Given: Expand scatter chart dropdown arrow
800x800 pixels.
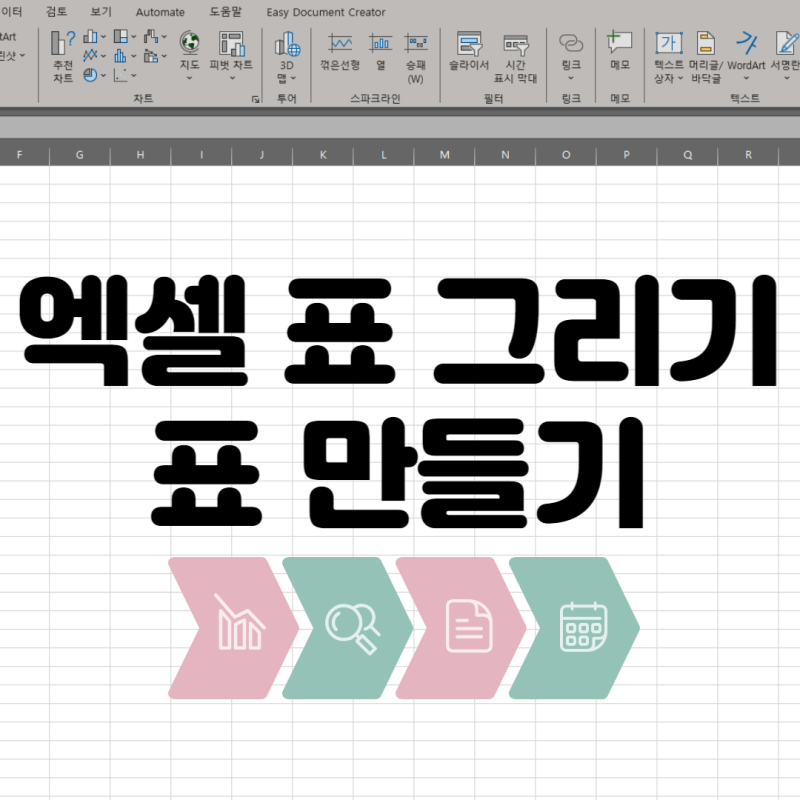Looking at the screenshot, I should click(x=134, y=76).
